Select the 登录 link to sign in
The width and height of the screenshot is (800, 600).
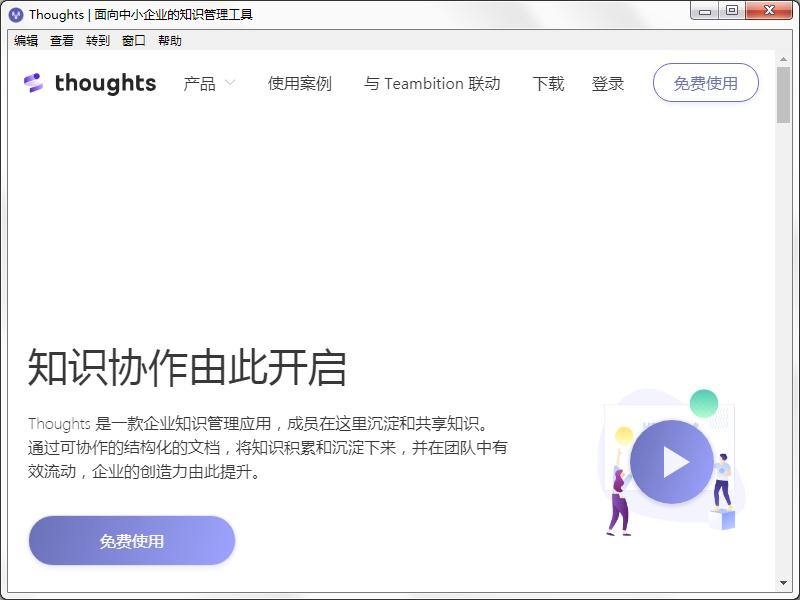pos(608,83)
